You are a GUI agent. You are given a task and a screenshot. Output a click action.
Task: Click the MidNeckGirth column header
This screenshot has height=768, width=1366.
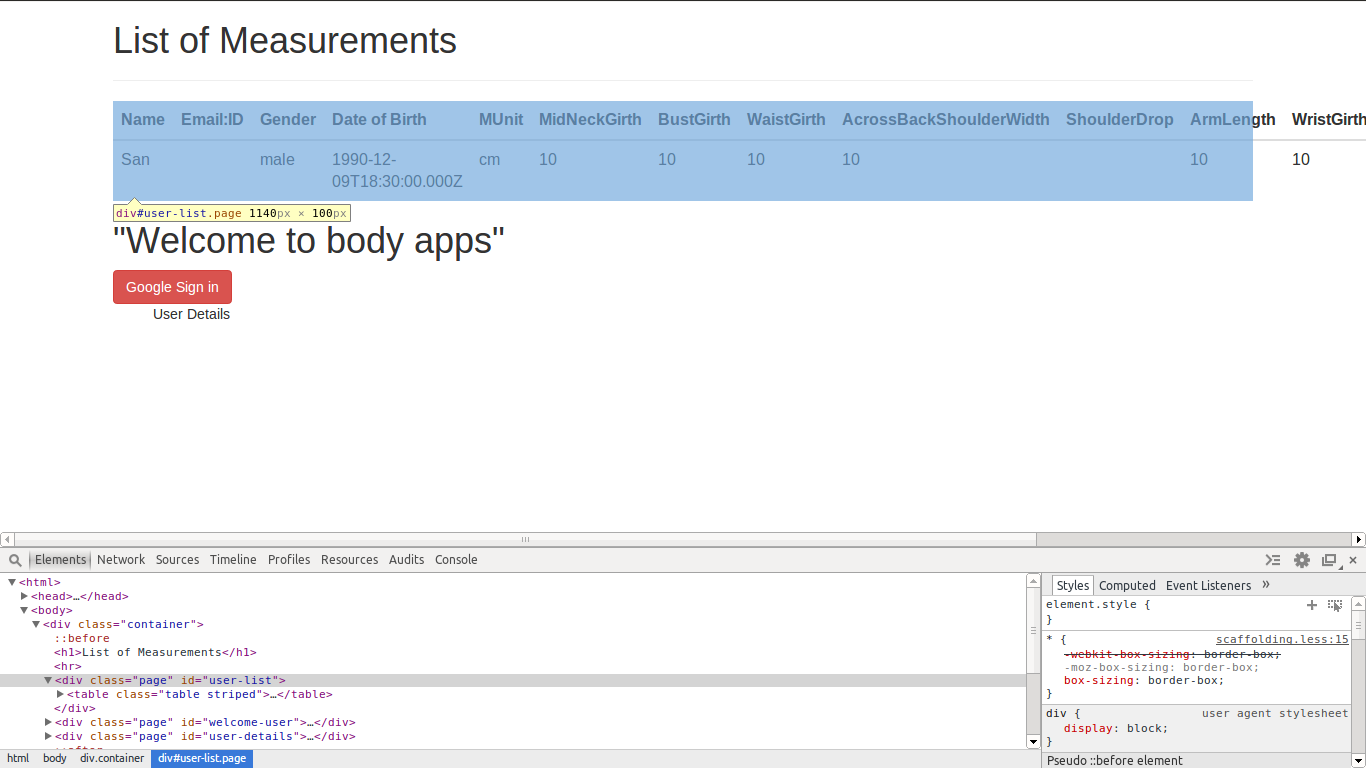pos(590,120)
